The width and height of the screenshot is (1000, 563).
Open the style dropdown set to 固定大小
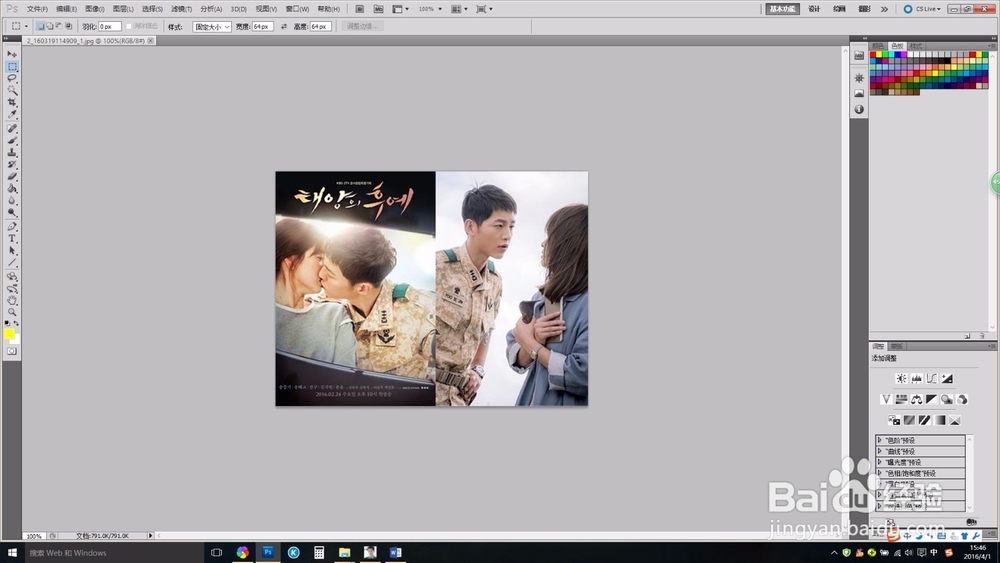click(x=212, y=27)
